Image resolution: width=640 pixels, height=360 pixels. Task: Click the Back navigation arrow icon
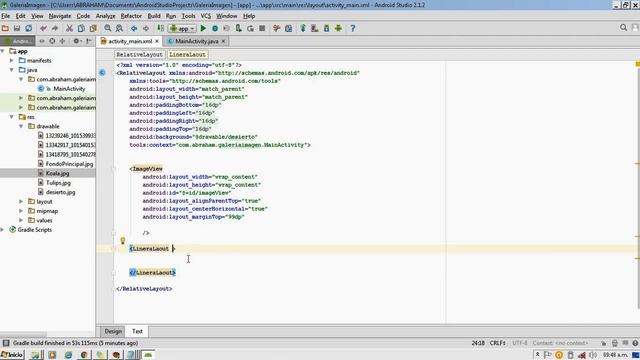134,28
